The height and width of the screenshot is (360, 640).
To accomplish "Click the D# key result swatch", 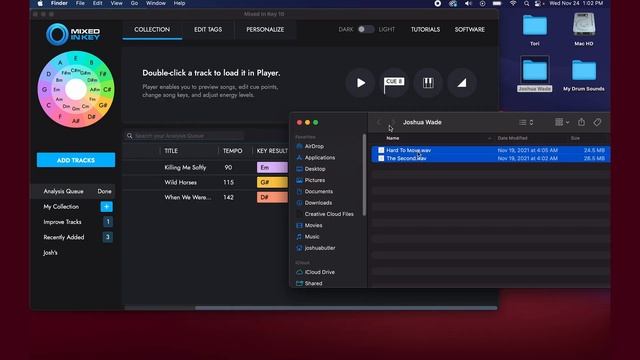I will (x=272, y=197).
